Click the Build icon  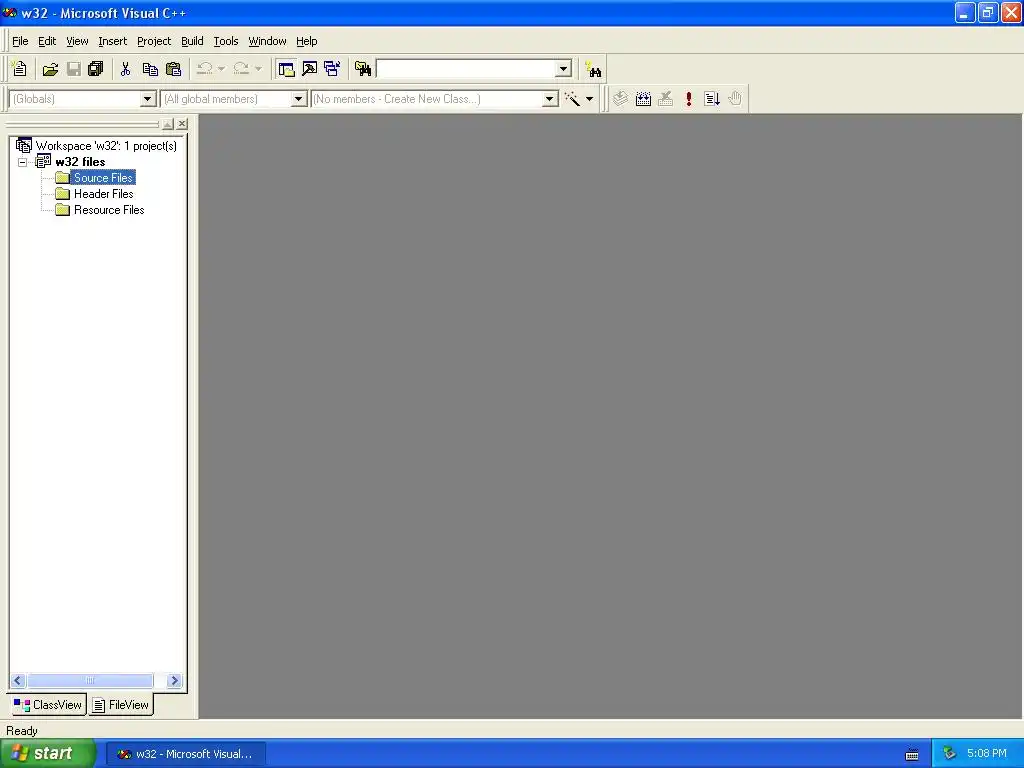643,99
